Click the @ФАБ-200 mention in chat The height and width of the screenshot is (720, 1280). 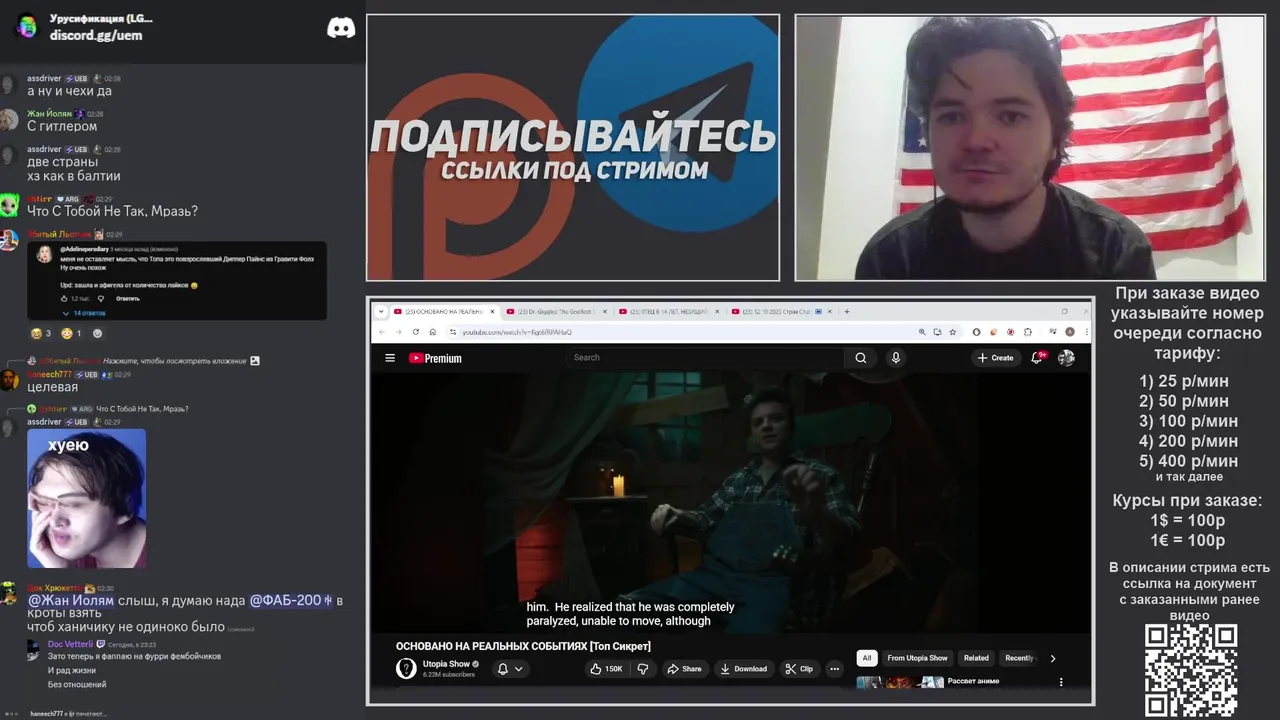point(291,601)
